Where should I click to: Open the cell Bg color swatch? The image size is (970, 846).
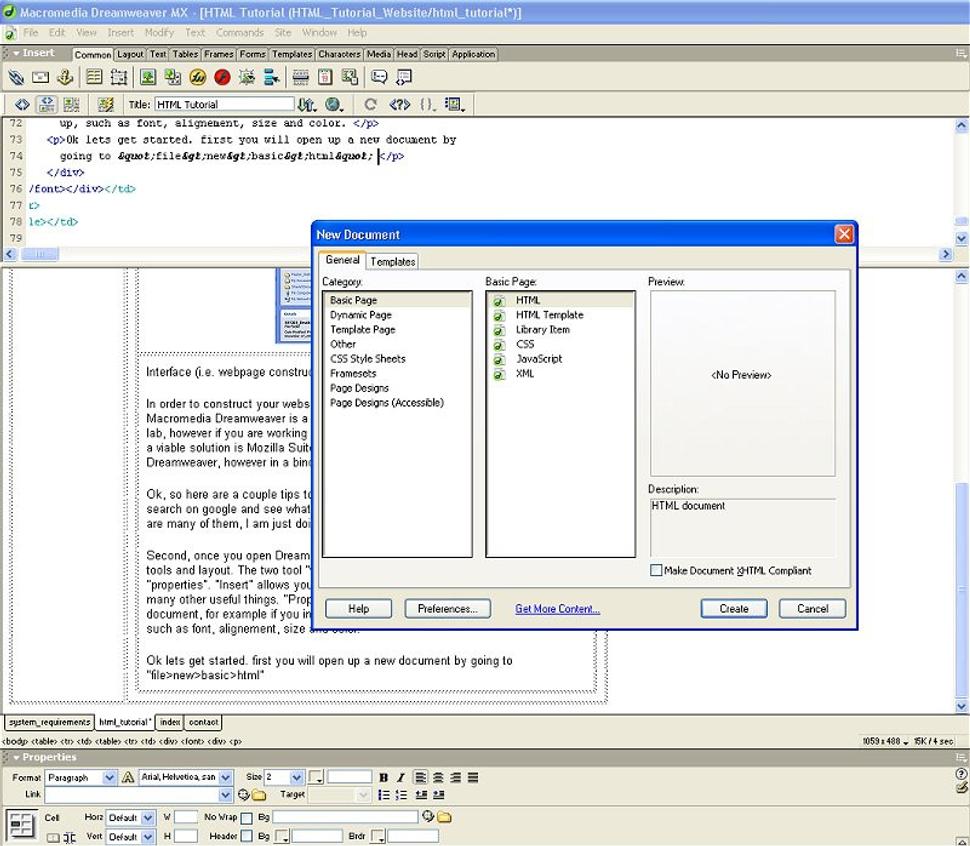(x=282, y=837)
